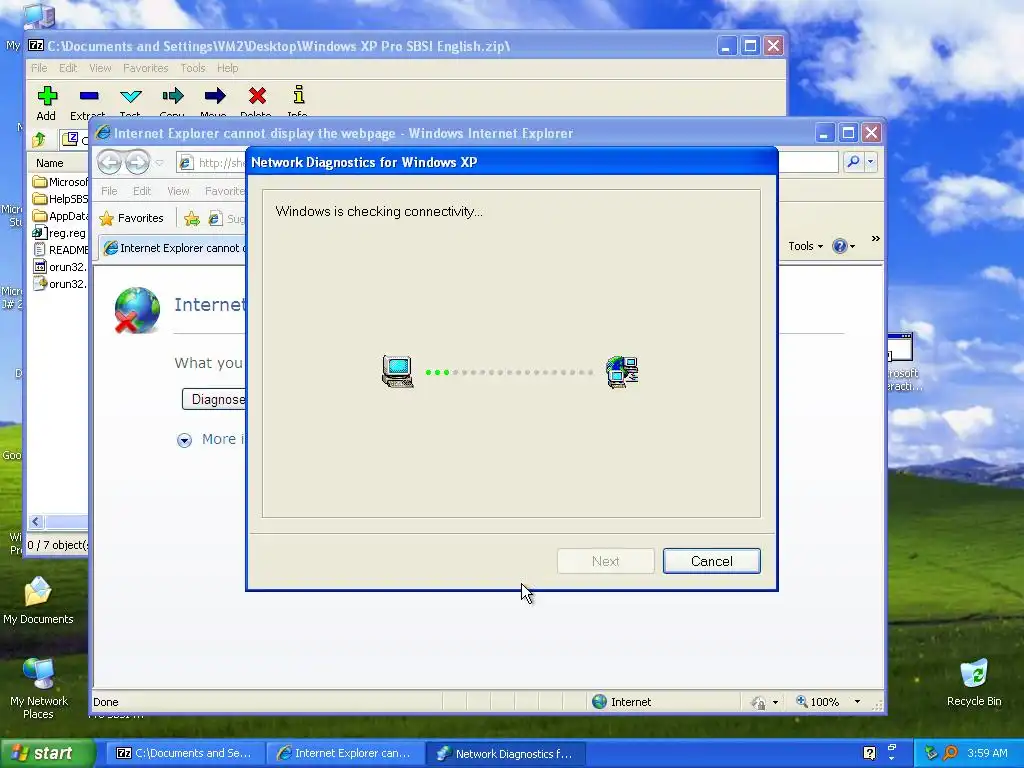Cancel the Network Diagnostics check
Viewport: 1024px width, 768px height.
[x=711, y=561]
